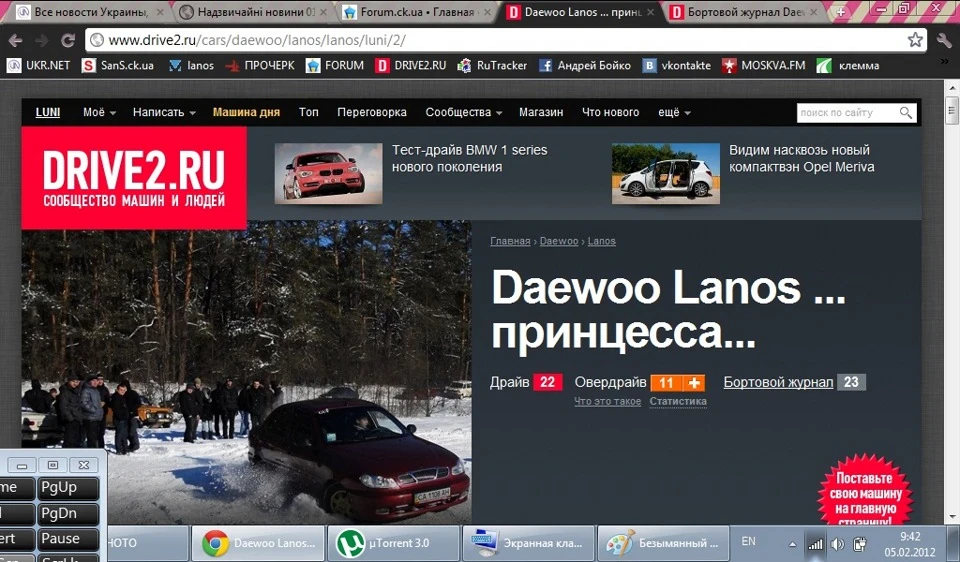Click the Что это такое link

607,402
